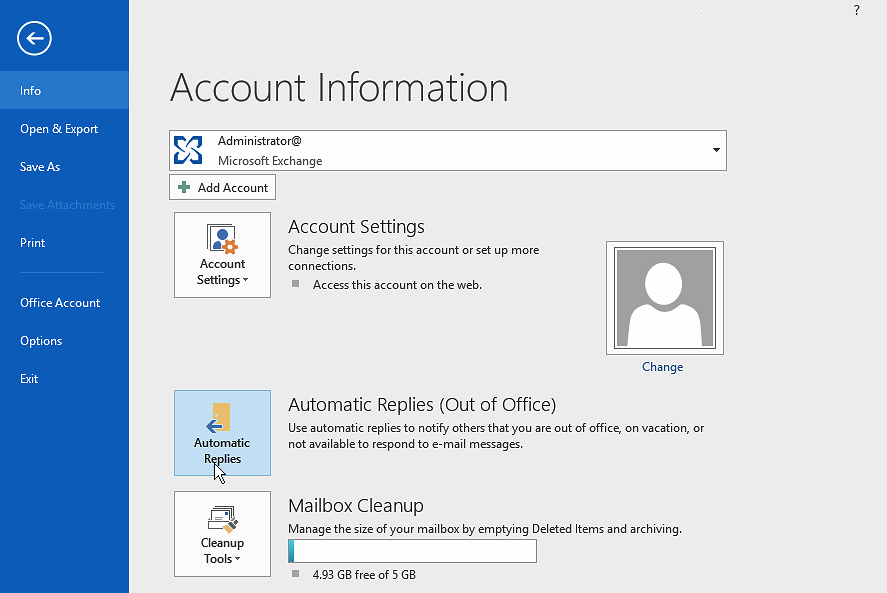Click the help question mark icon

[x=856, y=10]
